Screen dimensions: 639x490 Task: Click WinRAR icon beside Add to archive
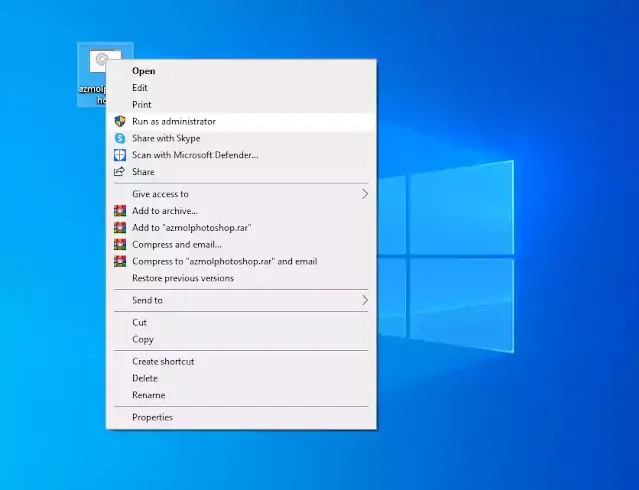coord(120,211)
